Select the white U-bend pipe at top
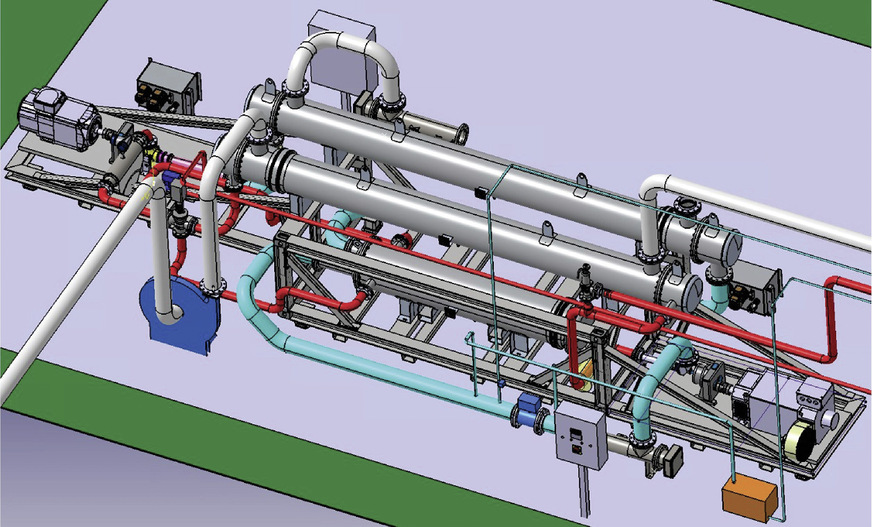The width and height of the screenshot is (872, 527). (x=342, y=53)
